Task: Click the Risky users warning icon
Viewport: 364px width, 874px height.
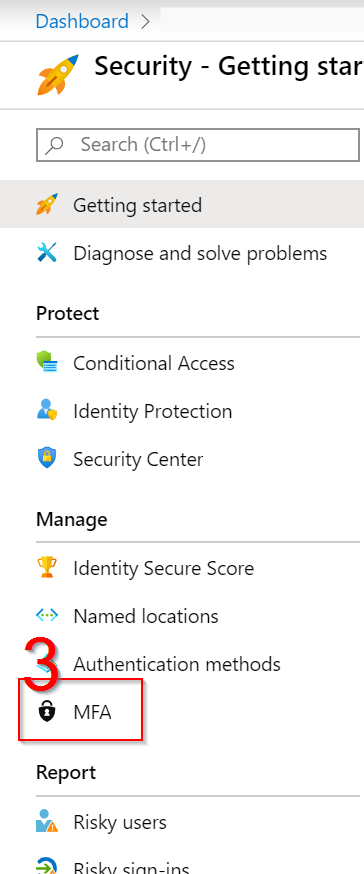Action: [x=47, y=822]
